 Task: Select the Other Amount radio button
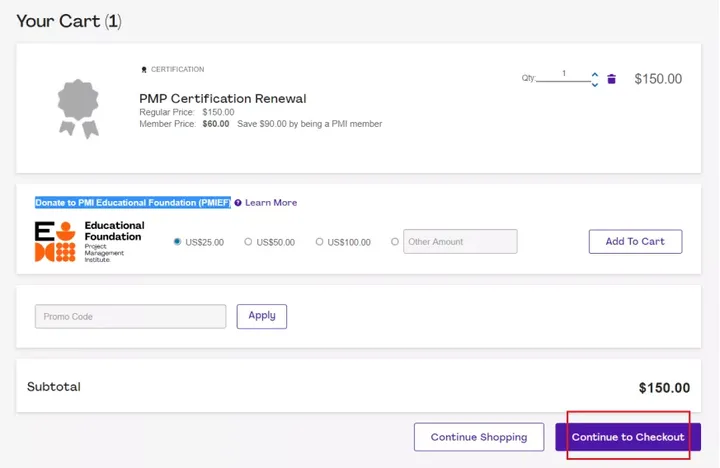[x=394, y=242]
